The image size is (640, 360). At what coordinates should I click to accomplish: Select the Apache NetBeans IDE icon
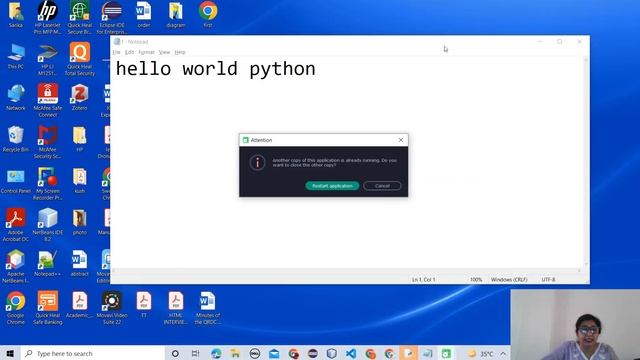(x=16, y=267)
